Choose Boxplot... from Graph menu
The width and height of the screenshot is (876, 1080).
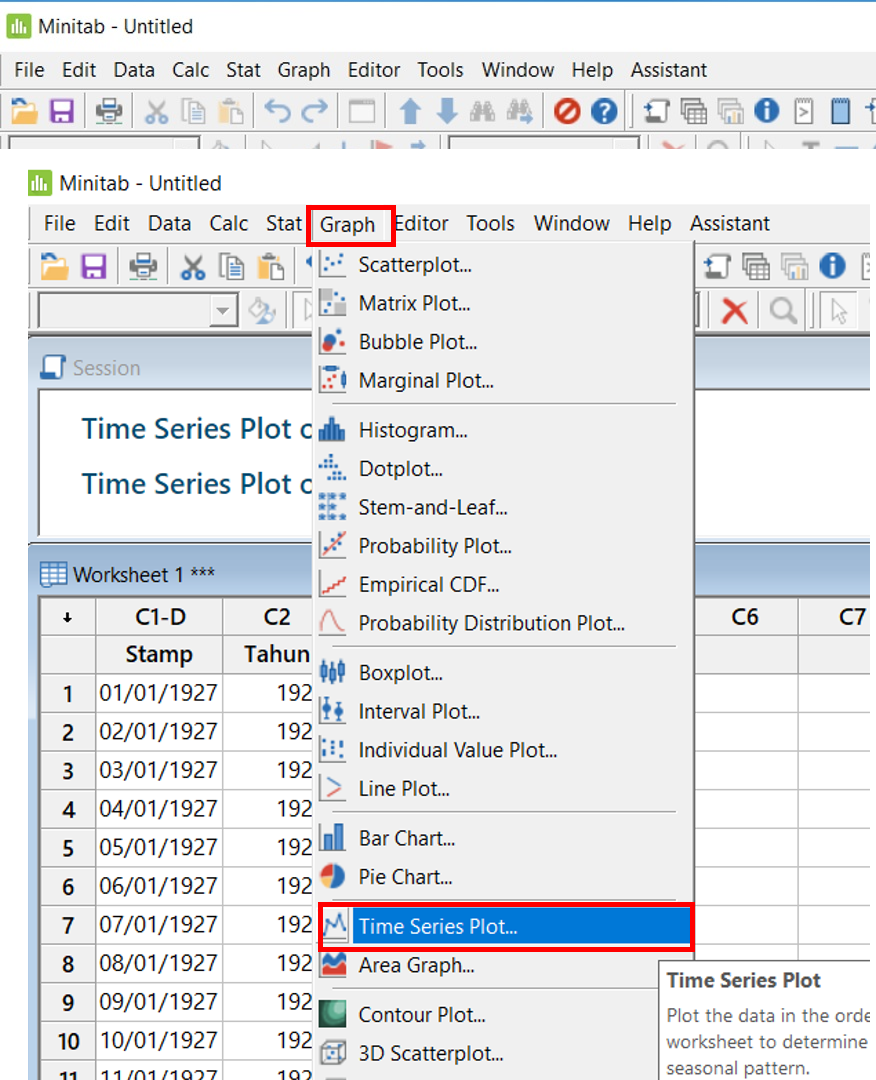[x=503, y=673]
